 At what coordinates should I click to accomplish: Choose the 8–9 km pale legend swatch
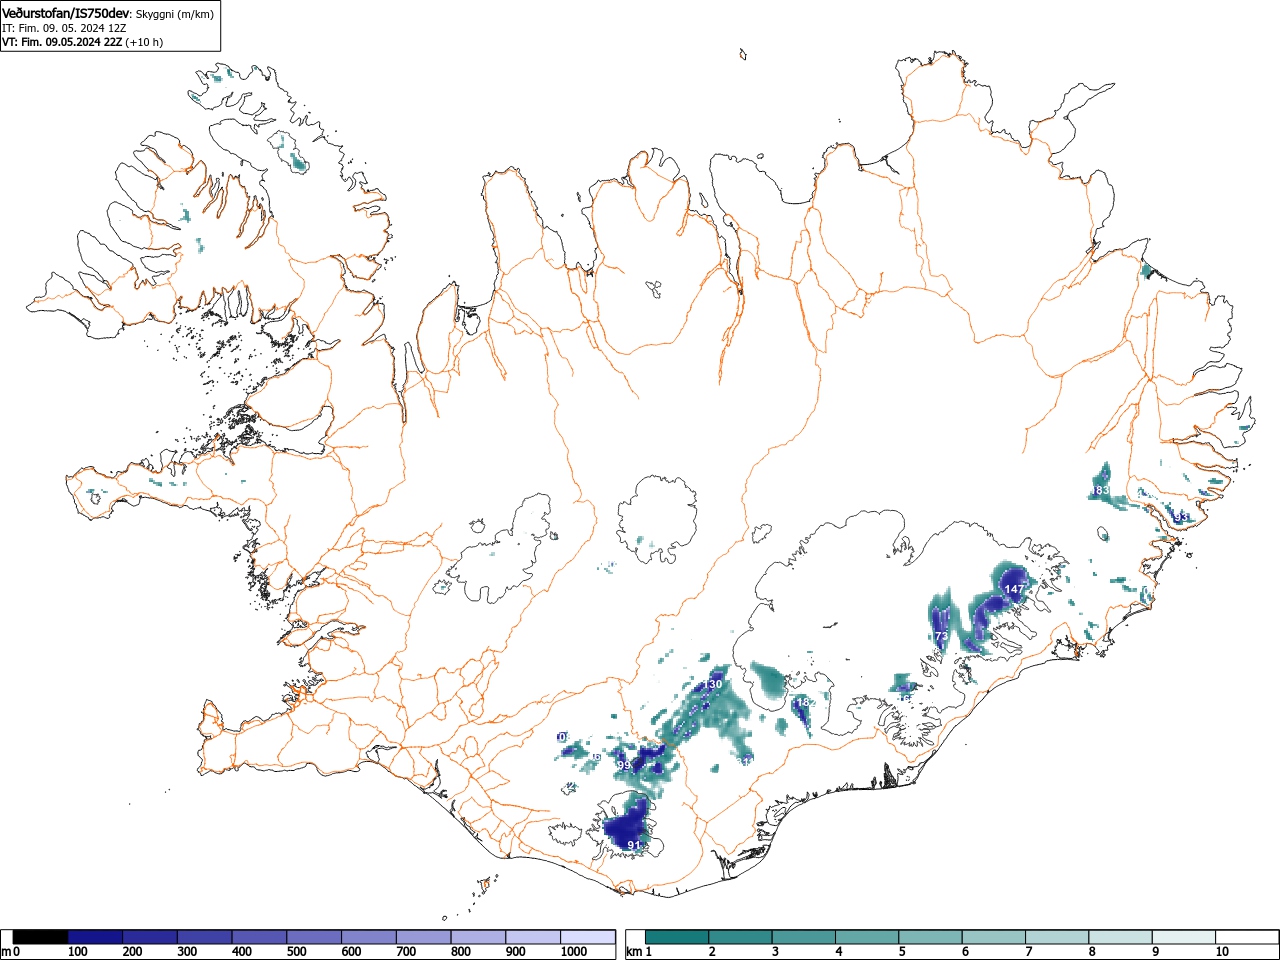(x=1123, y=937)
